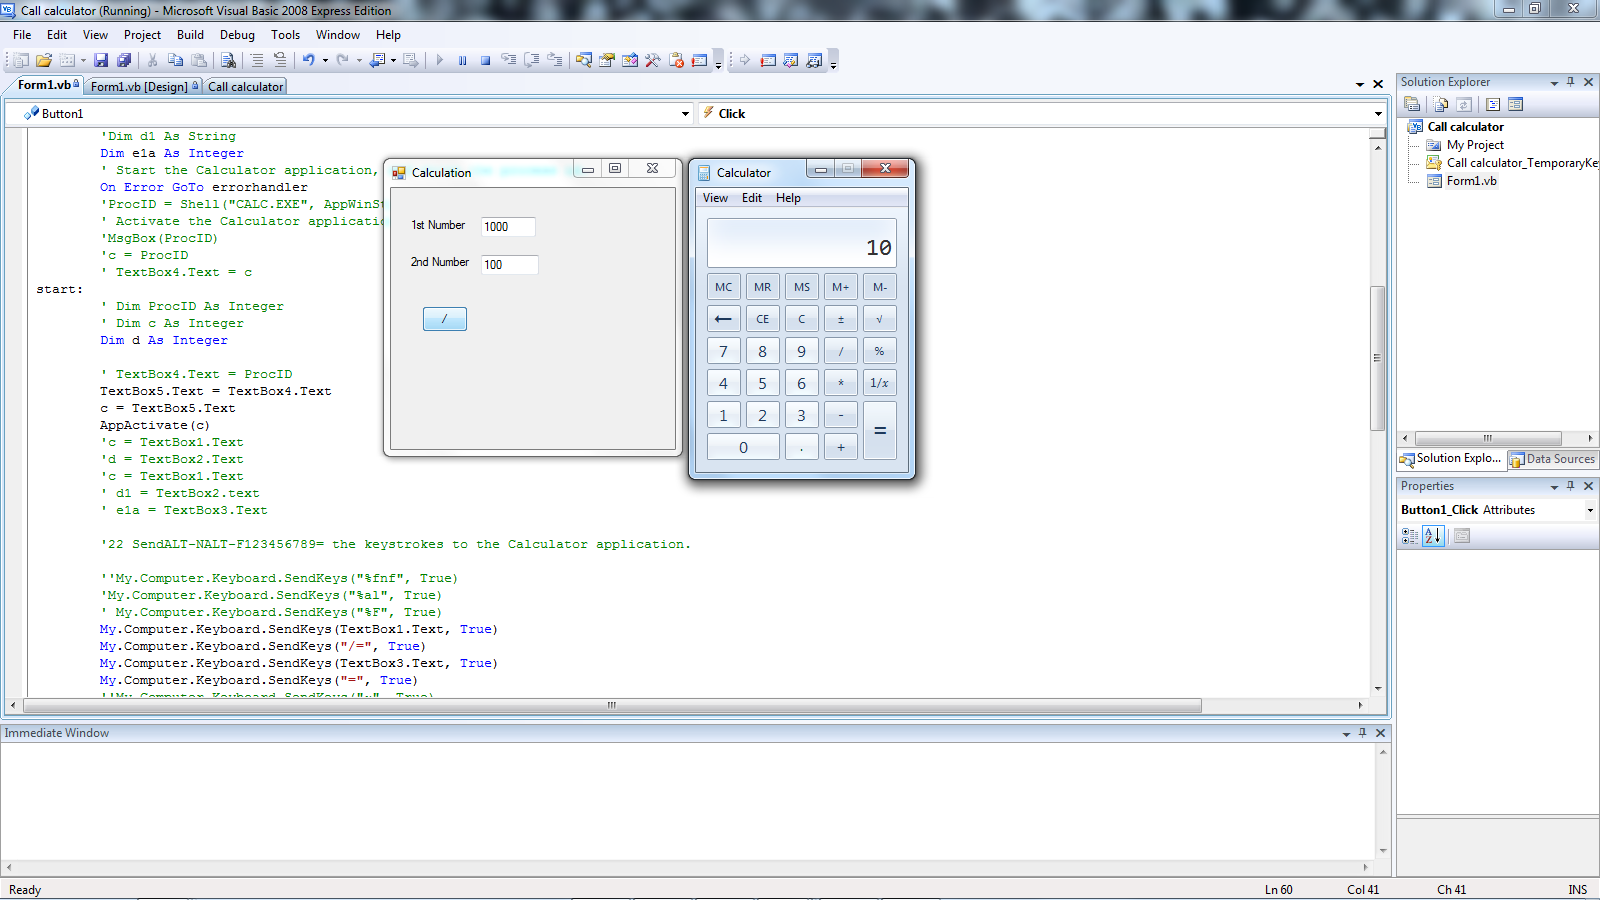The width and height of the screenshot is (1600, 900).
Task: Open the Build menu
Action: click(190, 35)
